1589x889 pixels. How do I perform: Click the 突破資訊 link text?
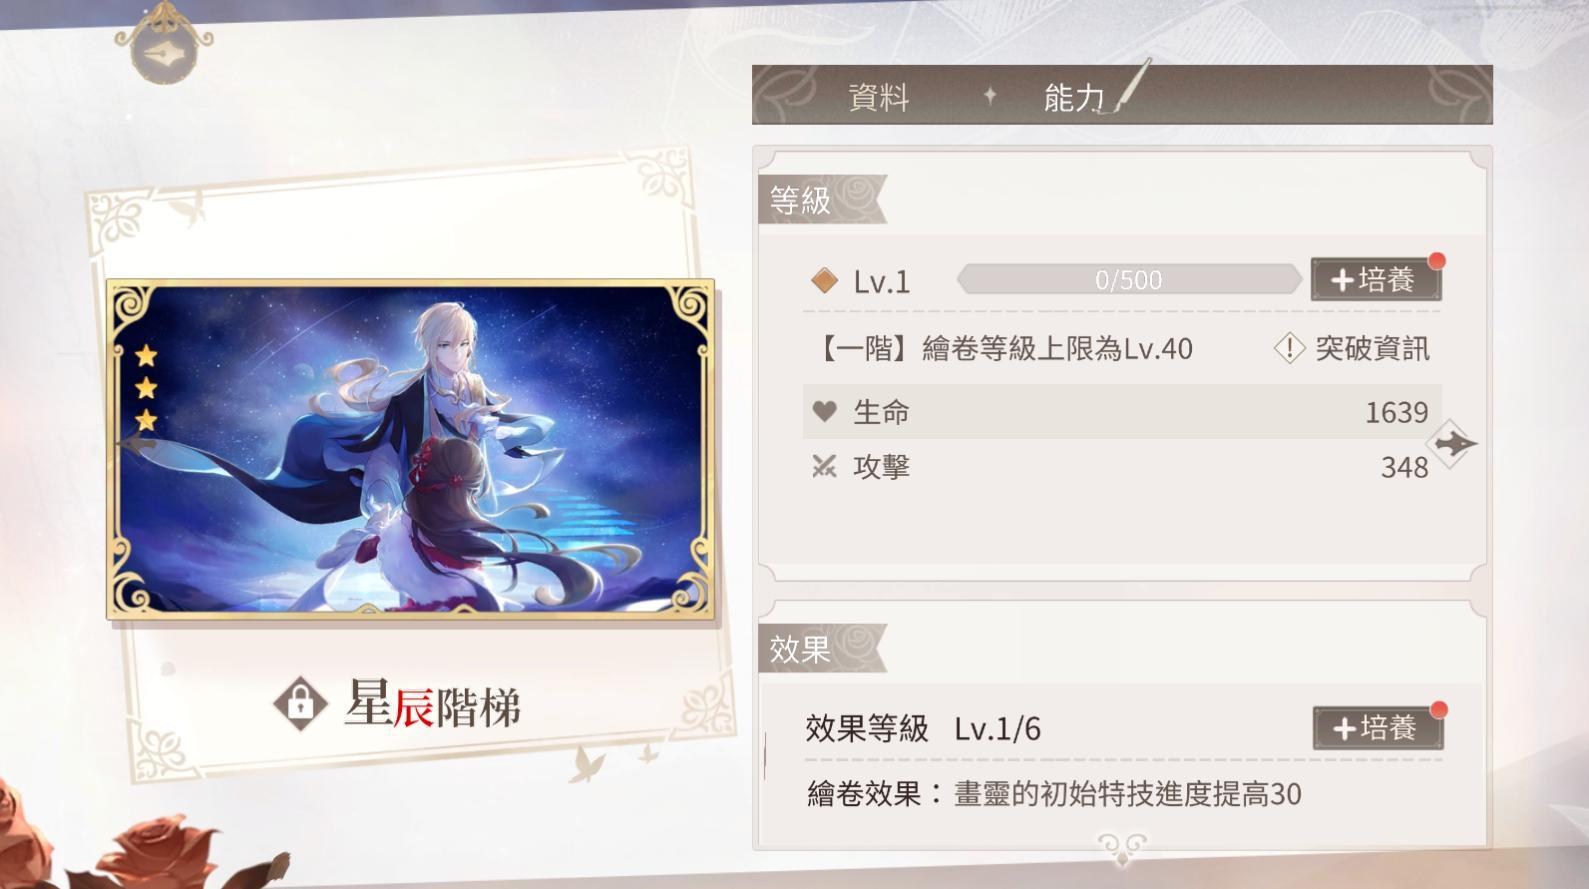point(1372,348)
